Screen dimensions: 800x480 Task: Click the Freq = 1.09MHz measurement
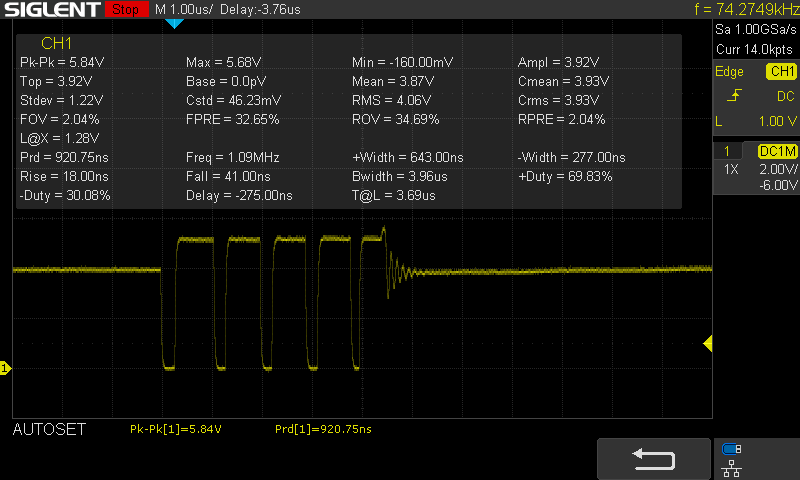[233, 158]
